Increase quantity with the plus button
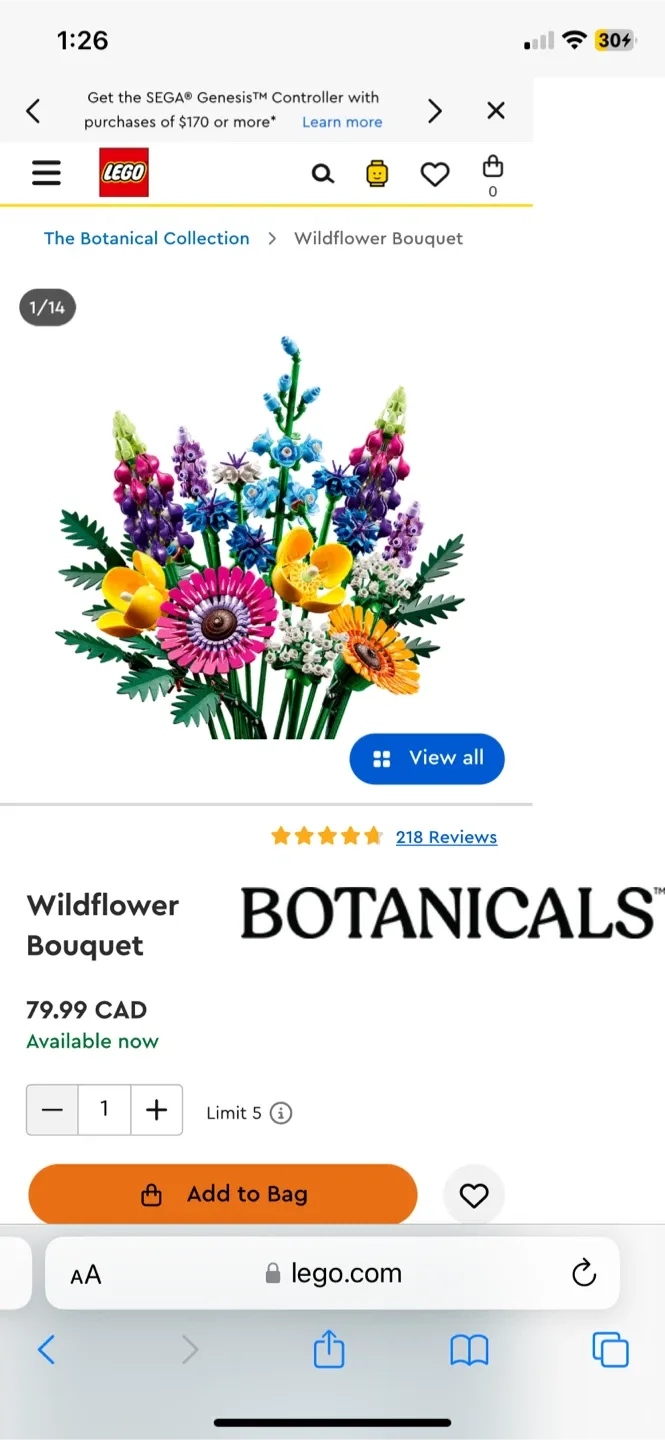 tap(156, 1110)
